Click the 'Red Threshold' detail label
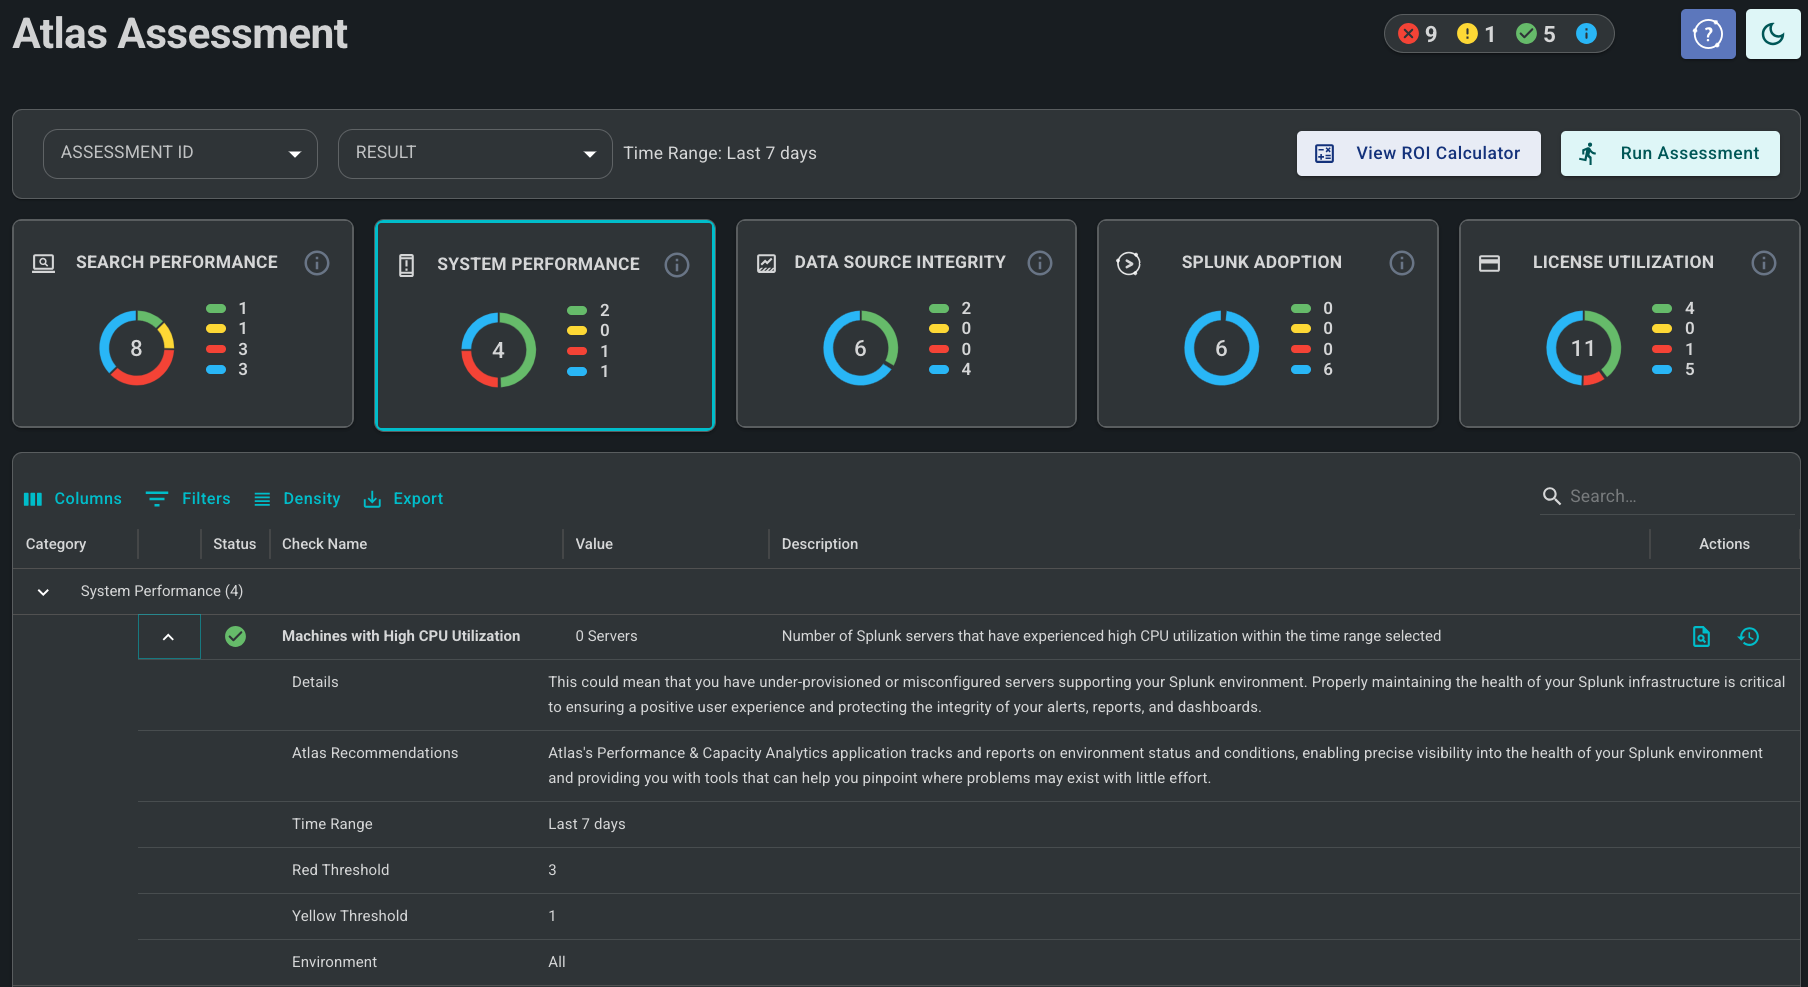This screenshot has width=1808, height=987. pyautogui.click(x=340, y=870)
